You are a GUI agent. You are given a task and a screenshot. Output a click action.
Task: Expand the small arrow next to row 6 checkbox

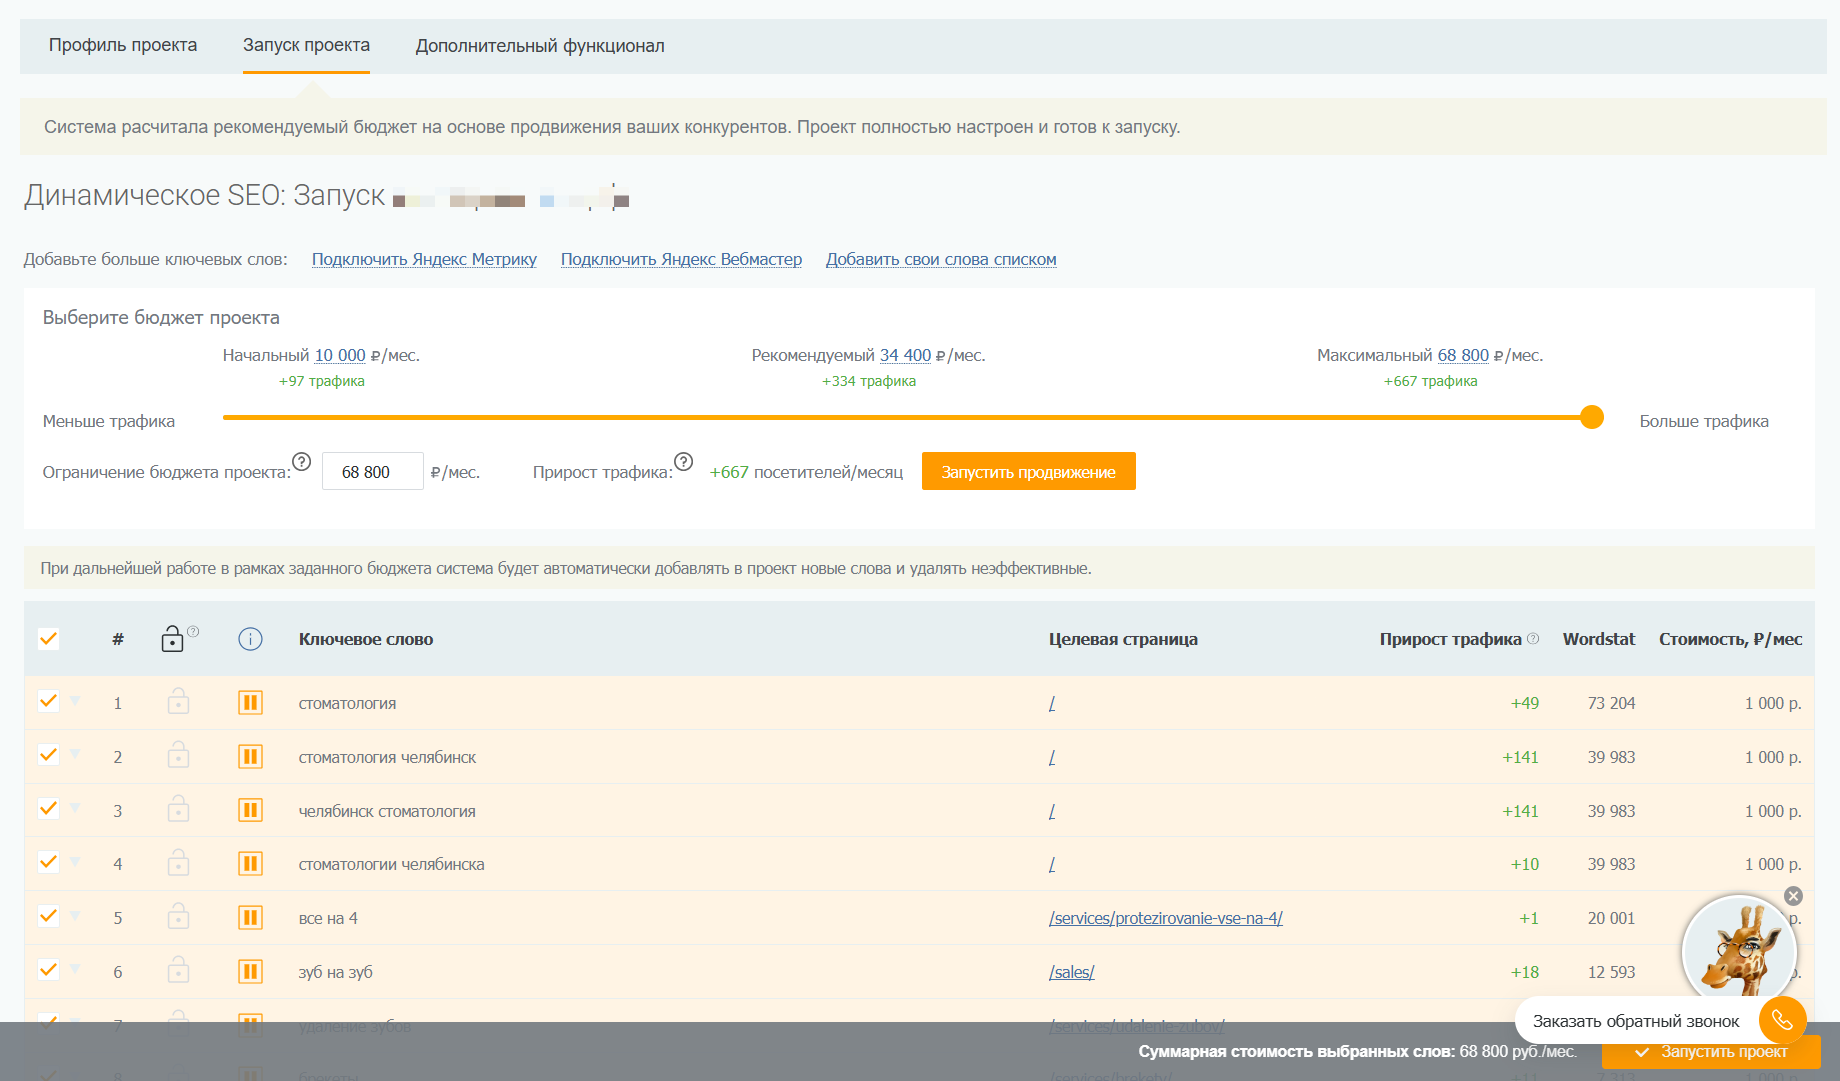75,969
